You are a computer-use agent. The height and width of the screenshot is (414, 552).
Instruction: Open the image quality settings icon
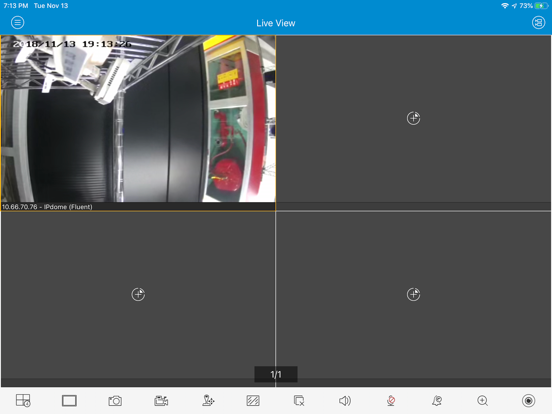pyautogui.click(x=253, y=401)
